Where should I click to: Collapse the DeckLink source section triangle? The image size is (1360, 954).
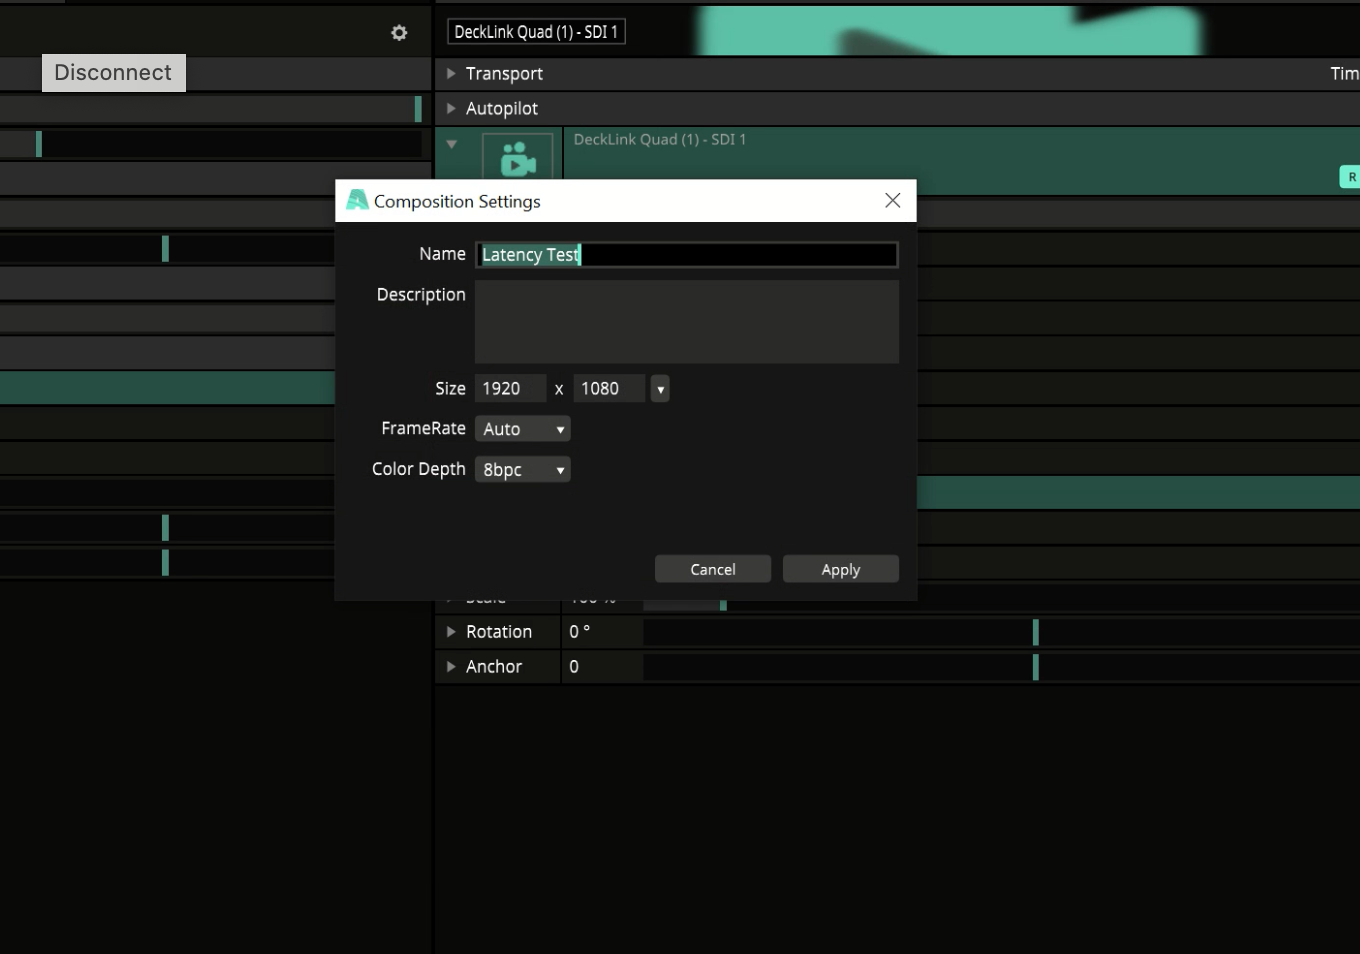tap(452, 145)
